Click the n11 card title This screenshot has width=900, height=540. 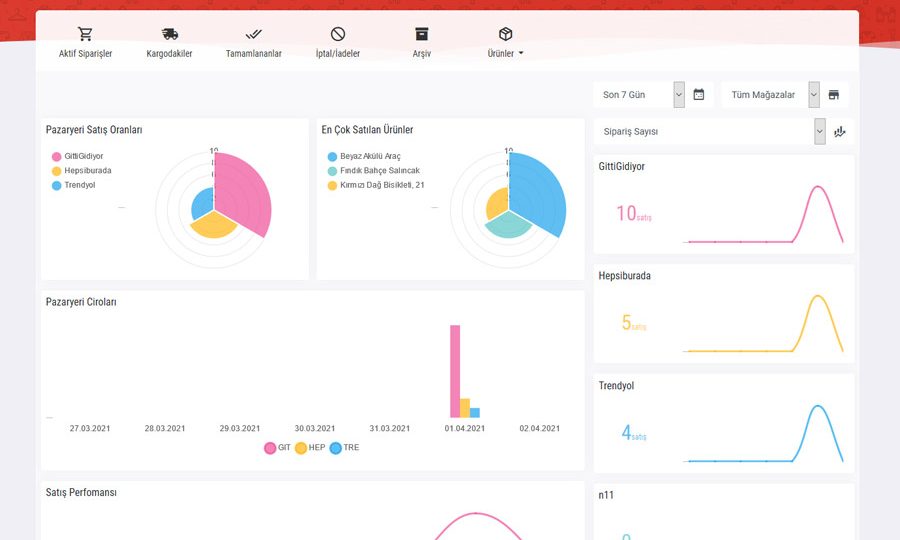(606, 495)
